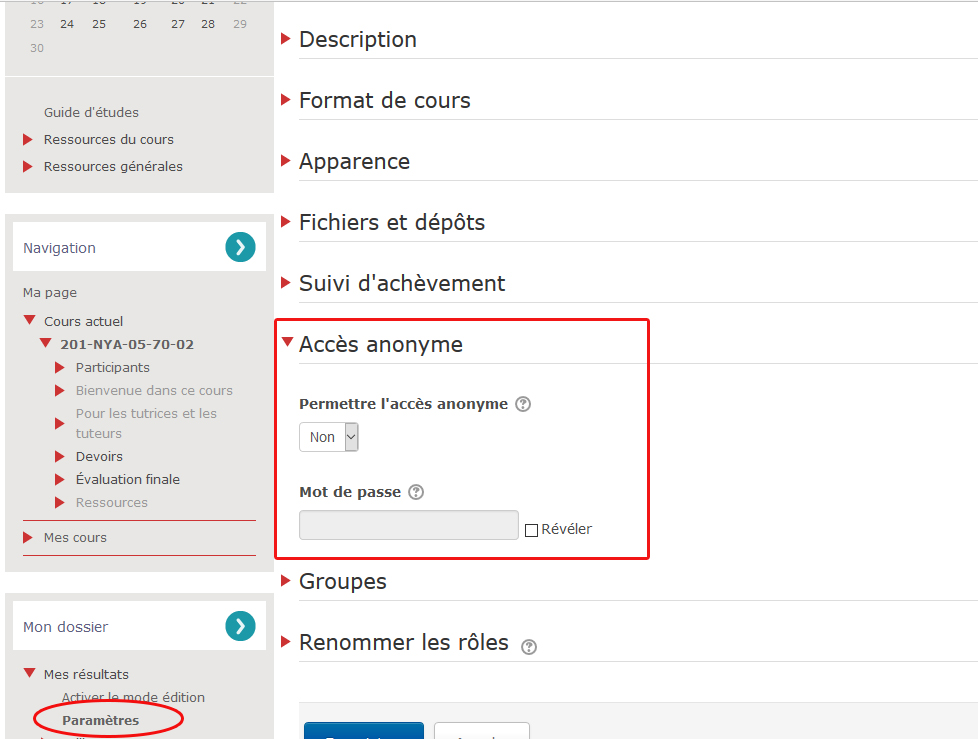This screenshot has width=978, height=739.
Task: Toggle the Révéler password checkbox
Action: (x=531, y=530)
